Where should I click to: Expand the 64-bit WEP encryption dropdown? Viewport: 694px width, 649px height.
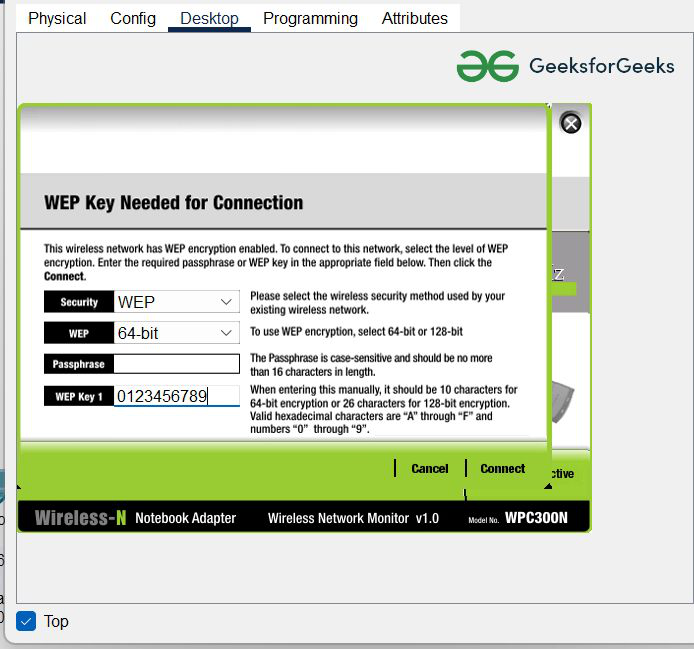[176, 332]
